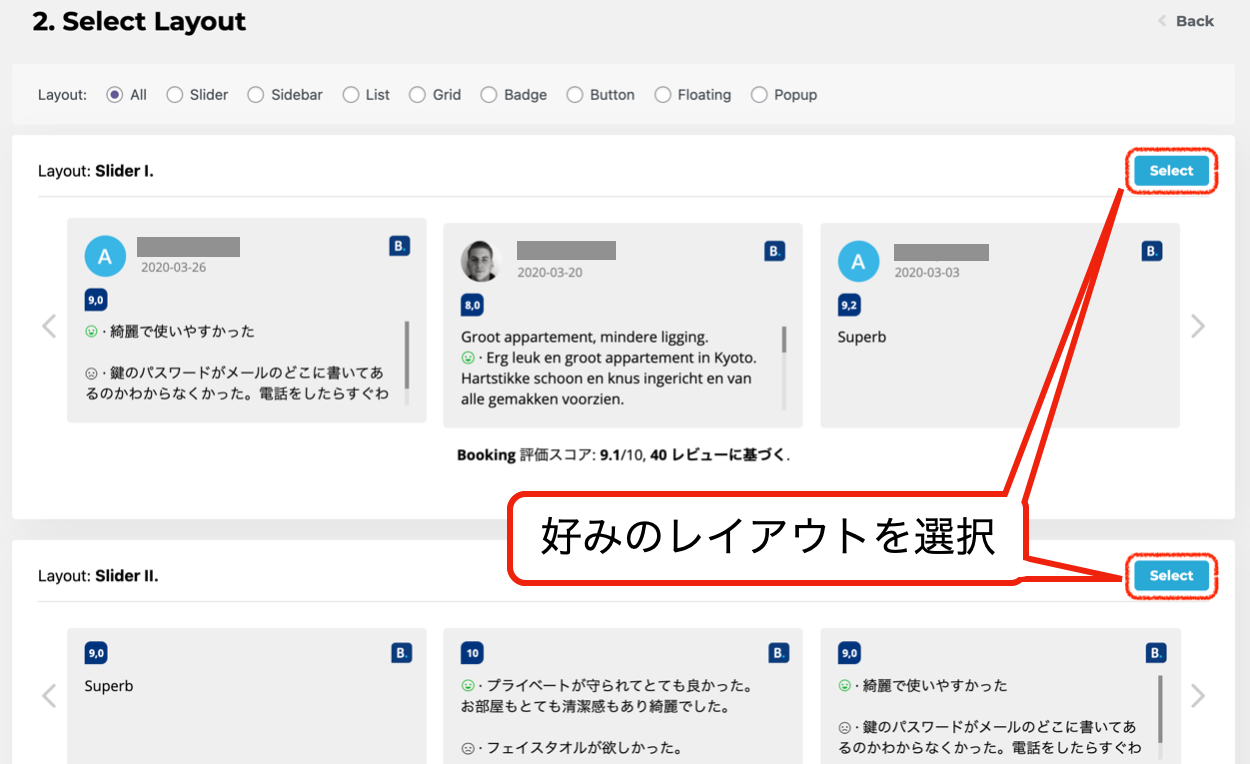Image resolution: width=1250 pixels, height=764 pixels.
Task: Choose the Badge layout radio button
Action: click(x=489, y=95)
